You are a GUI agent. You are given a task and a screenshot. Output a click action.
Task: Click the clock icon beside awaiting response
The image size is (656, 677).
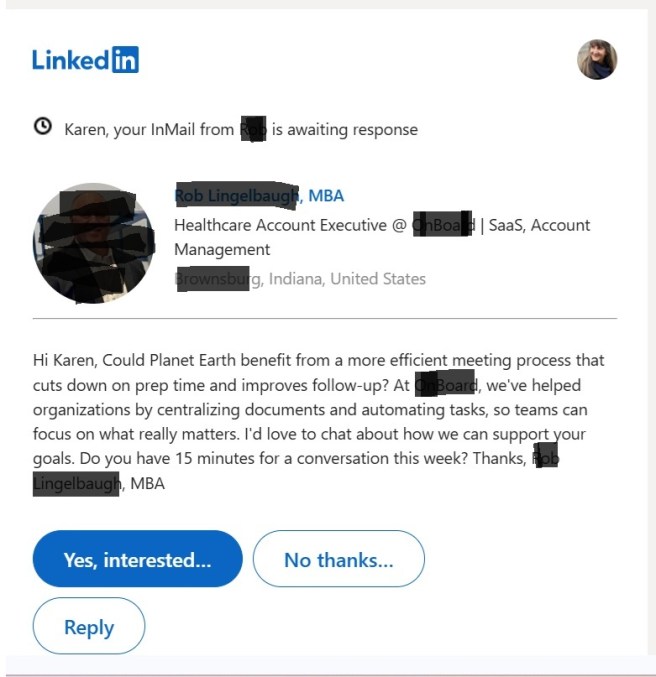[43, 127]
